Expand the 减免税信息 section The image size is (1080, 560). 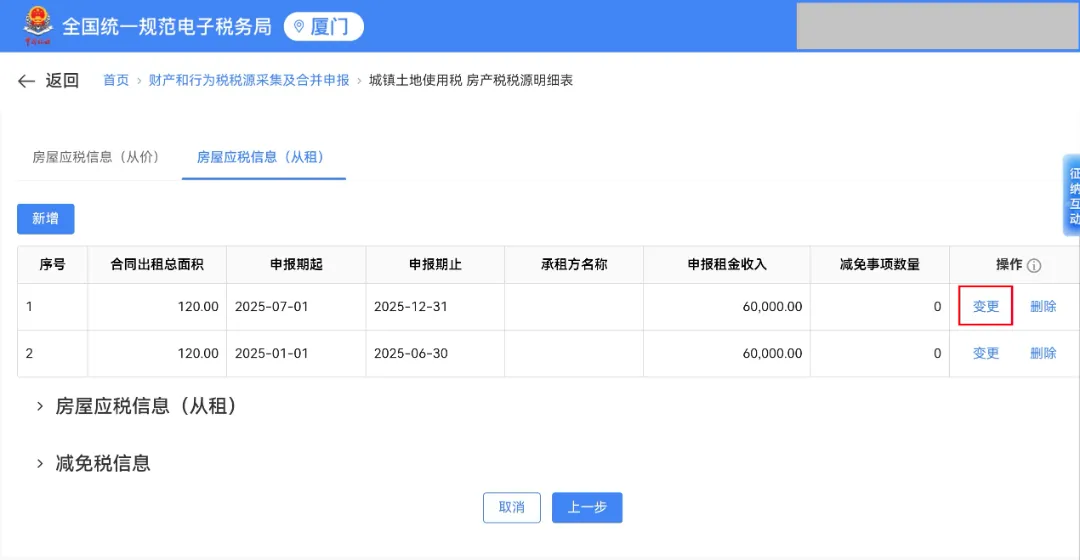(40, 463)
